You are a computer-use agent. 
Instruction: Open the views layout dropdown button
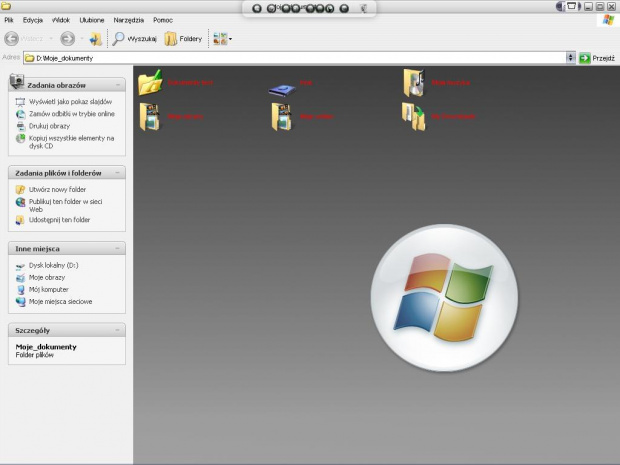click(223, 39)
